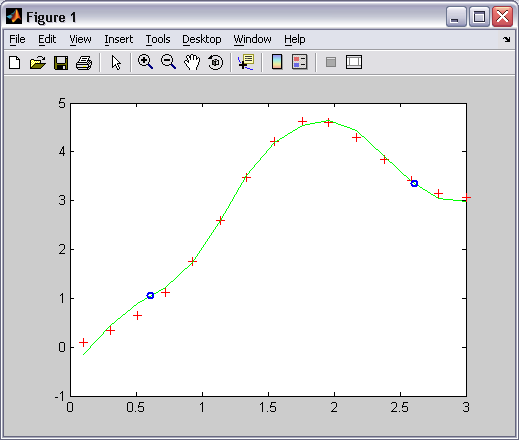Viewport: 519px width, 440px height.
Task: Activate the Data Cursor tool
Action: tap(246, 62)
